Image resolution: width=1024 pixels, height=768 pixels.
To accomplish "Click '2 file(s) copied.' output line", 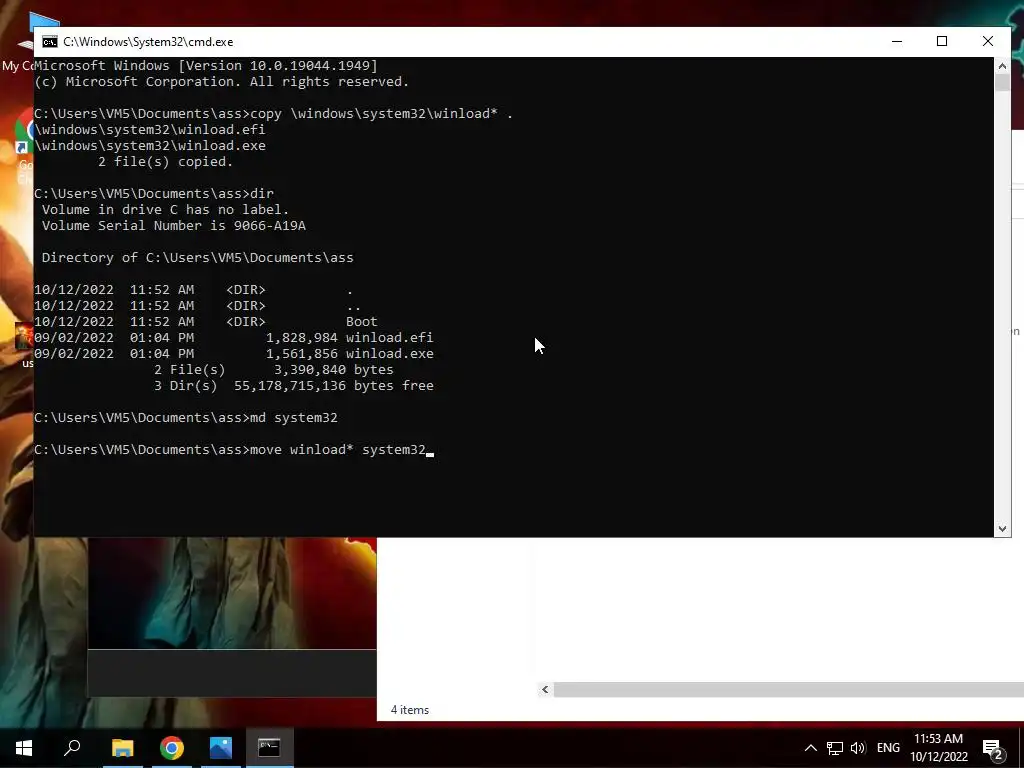I will click(x=165, y=161).
